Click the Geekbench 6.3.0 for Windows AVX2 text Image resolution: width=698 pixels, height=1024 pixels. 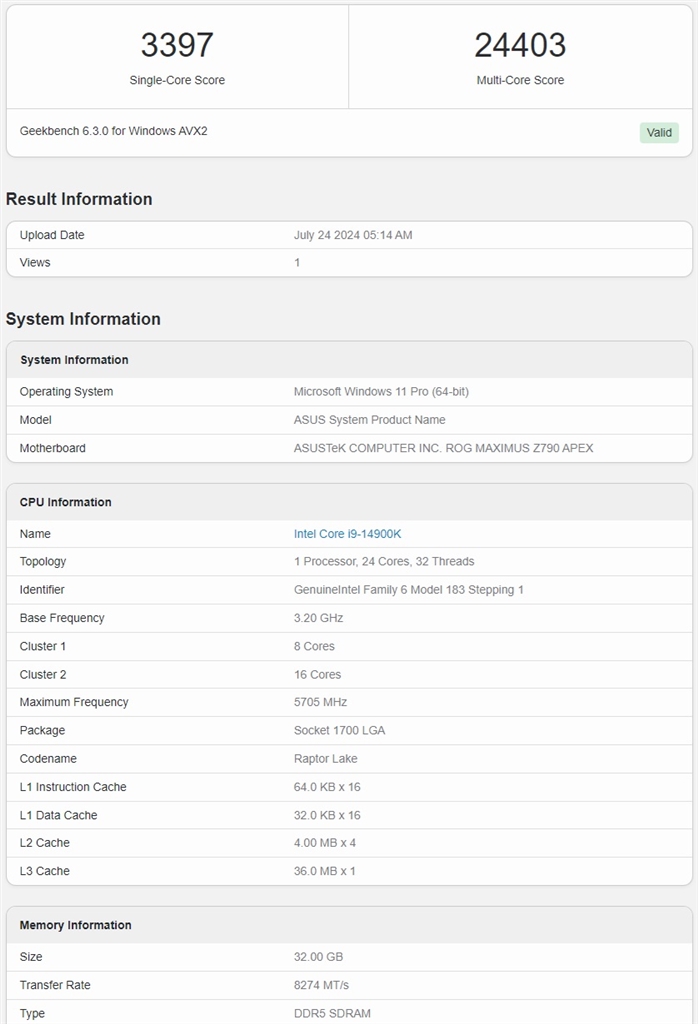[114, 131]
